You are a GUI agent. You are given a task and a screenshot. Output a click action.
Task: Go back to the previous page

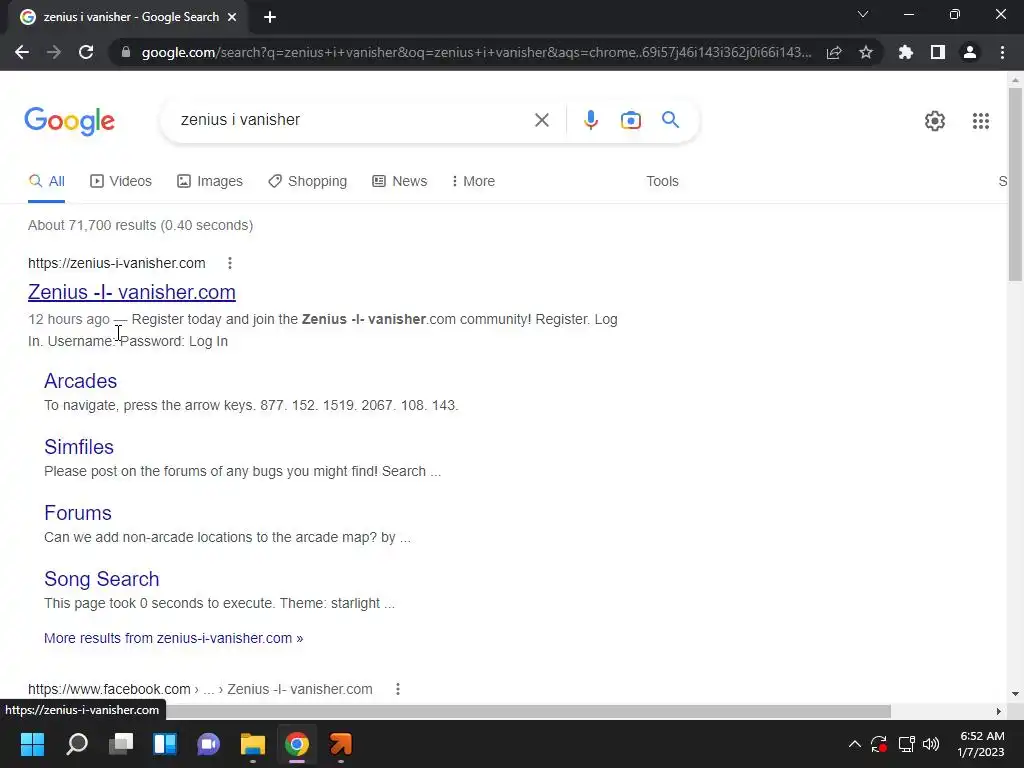click(x=22, y=52)
